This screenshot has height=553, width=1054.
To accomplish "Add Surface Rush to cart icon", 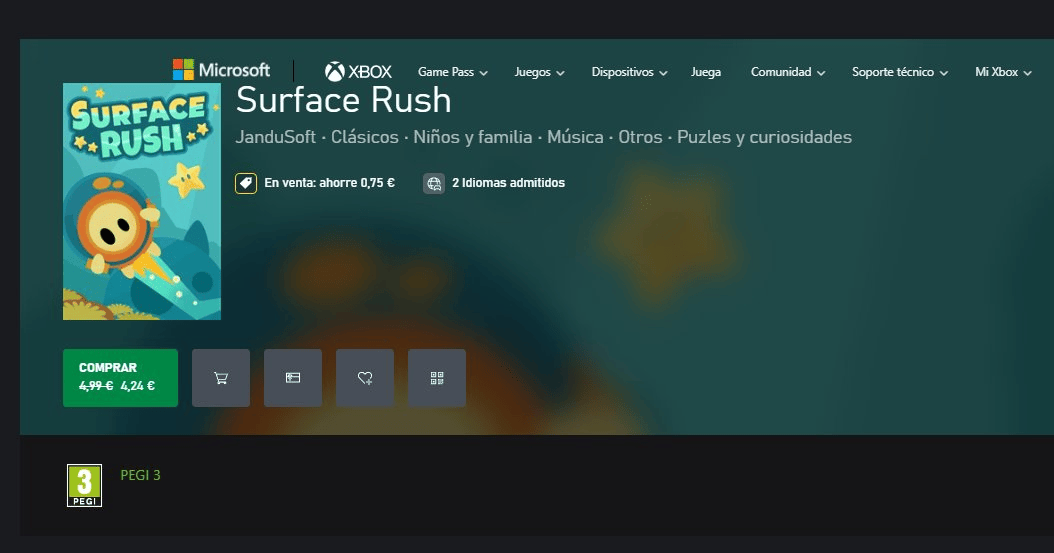I will (x=220, y=378).
